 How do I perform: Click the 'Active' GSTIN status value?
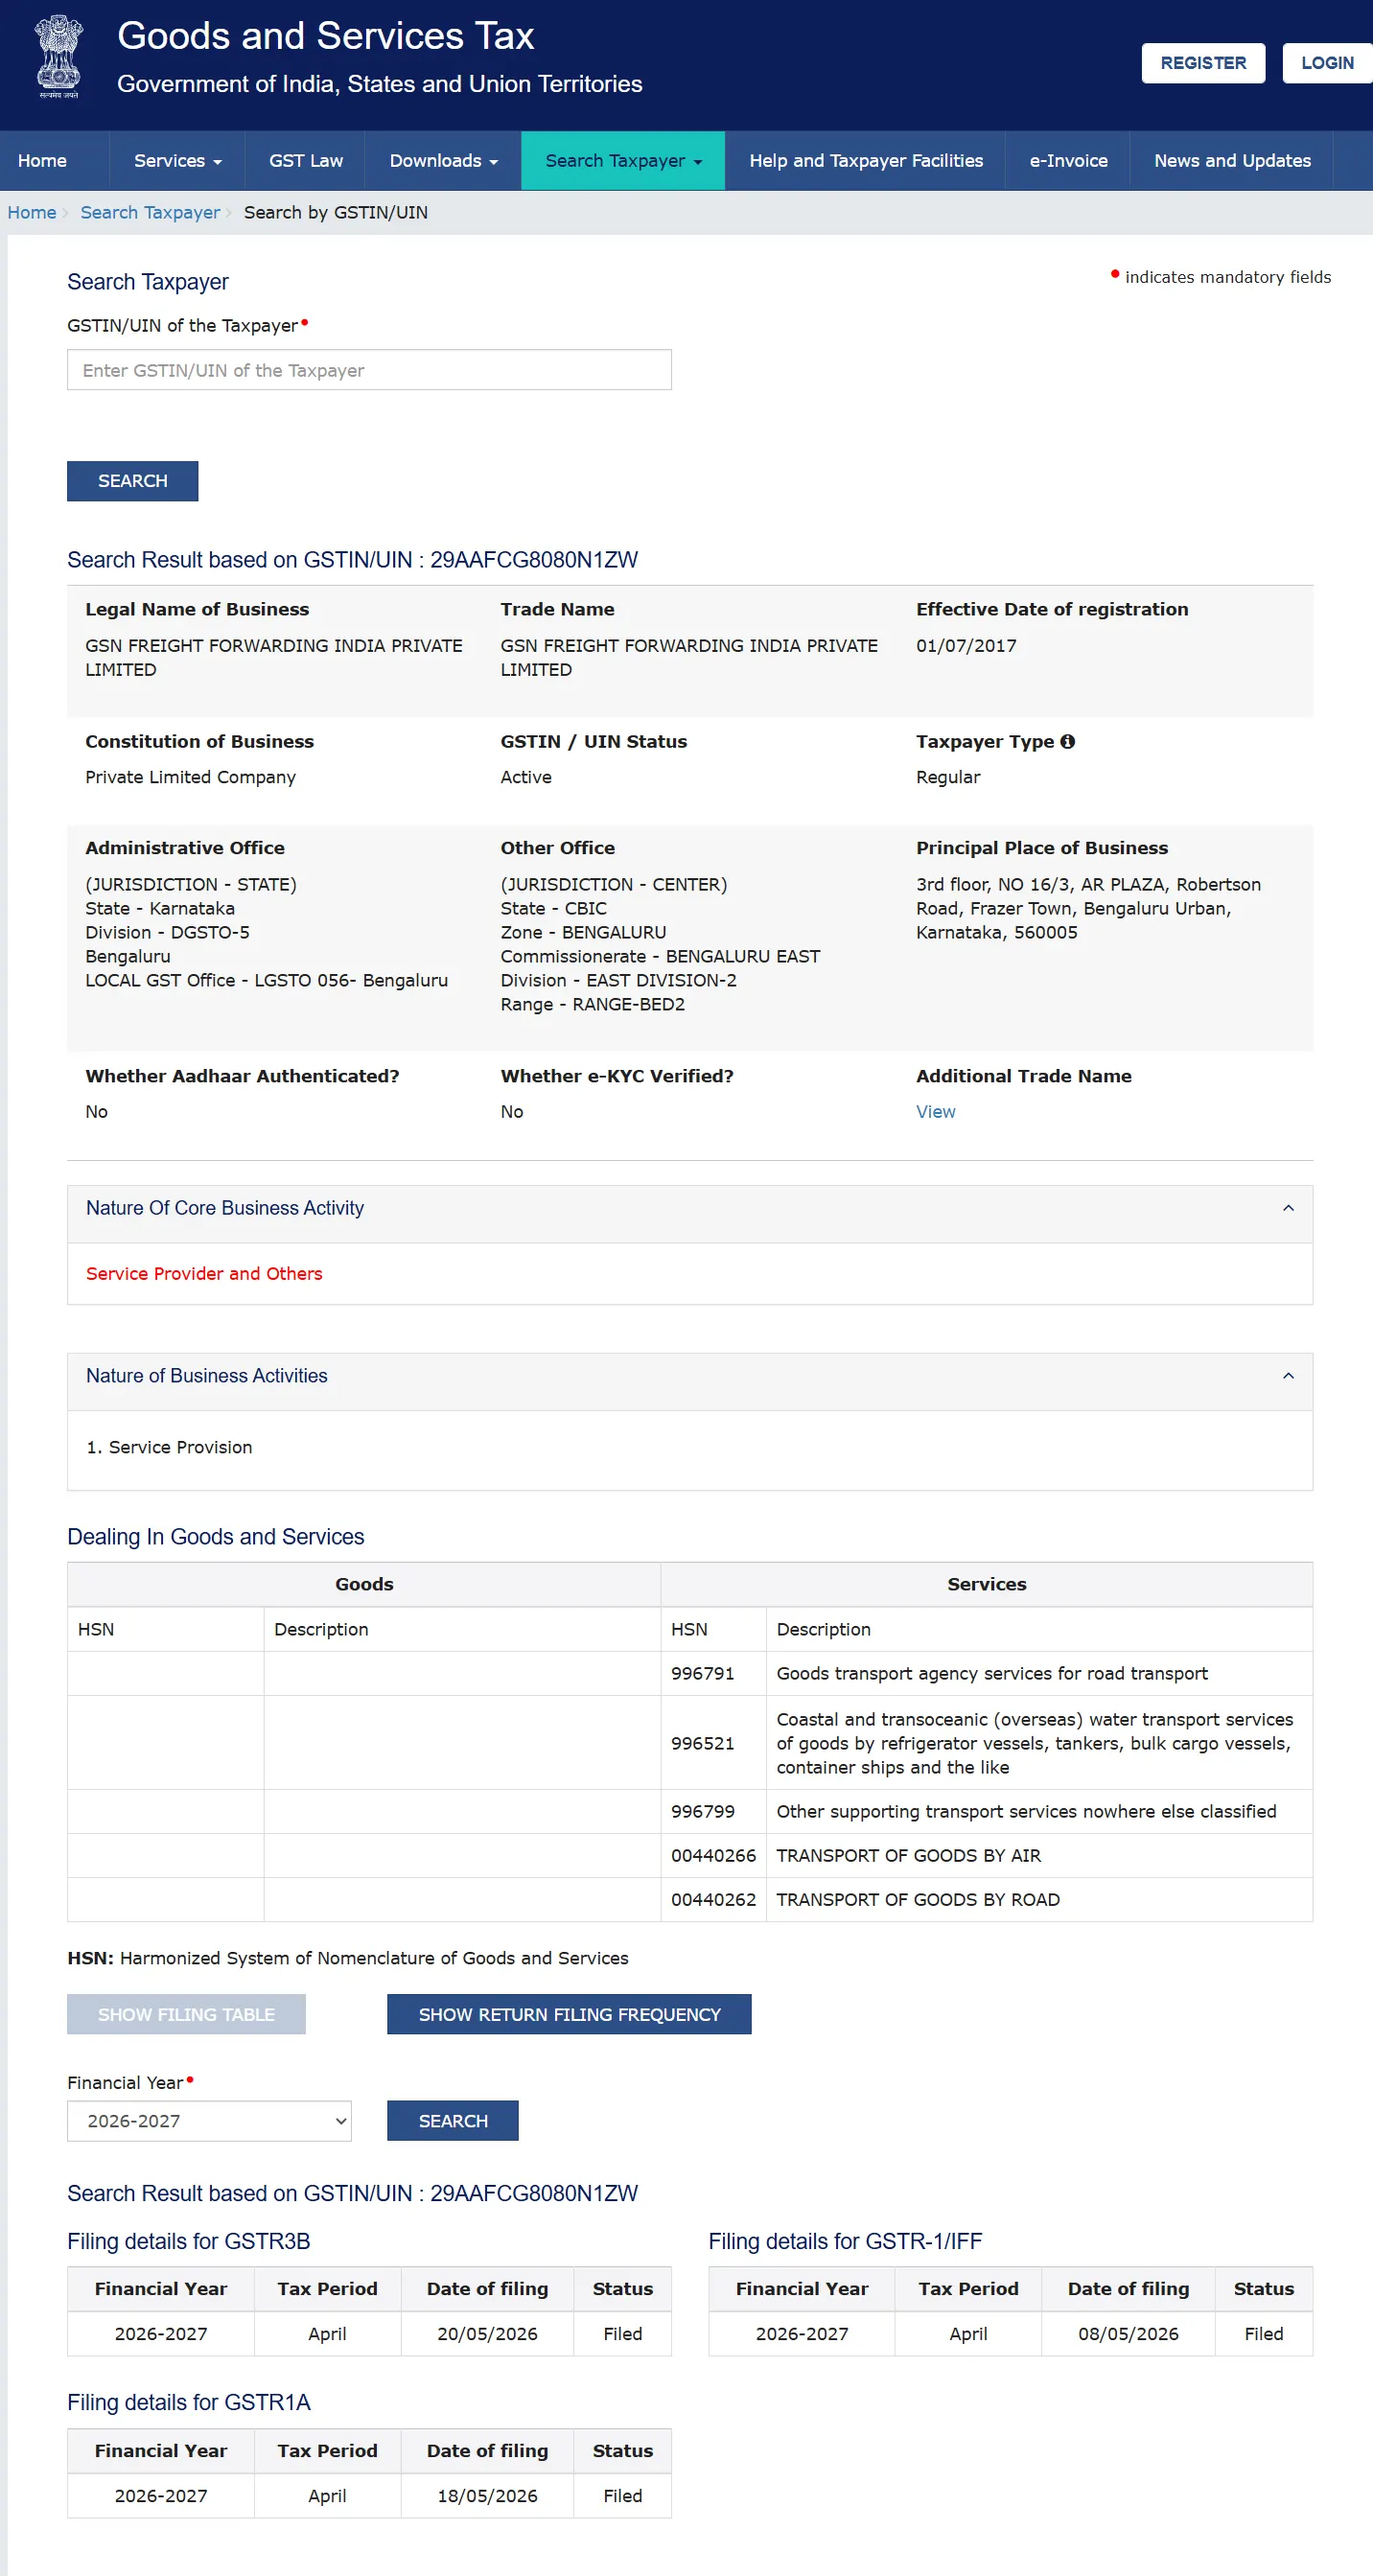(526, 777)
